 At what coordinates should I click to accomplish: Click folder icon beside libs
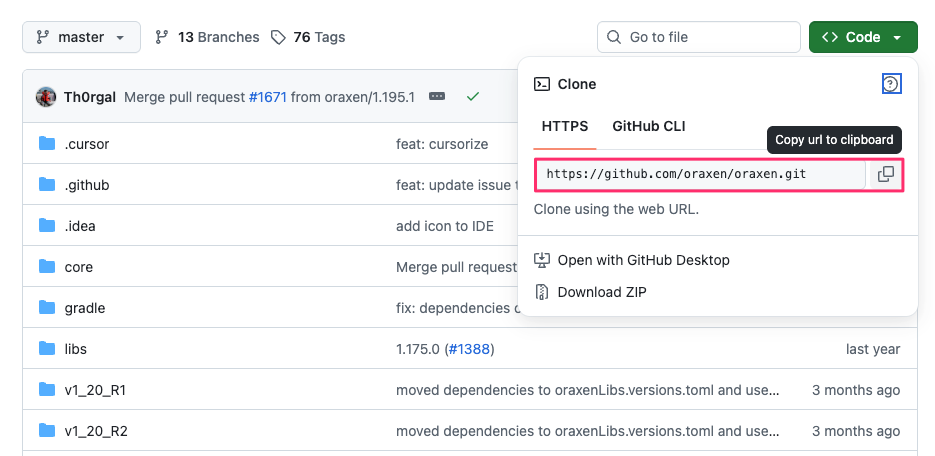[47, 349]
